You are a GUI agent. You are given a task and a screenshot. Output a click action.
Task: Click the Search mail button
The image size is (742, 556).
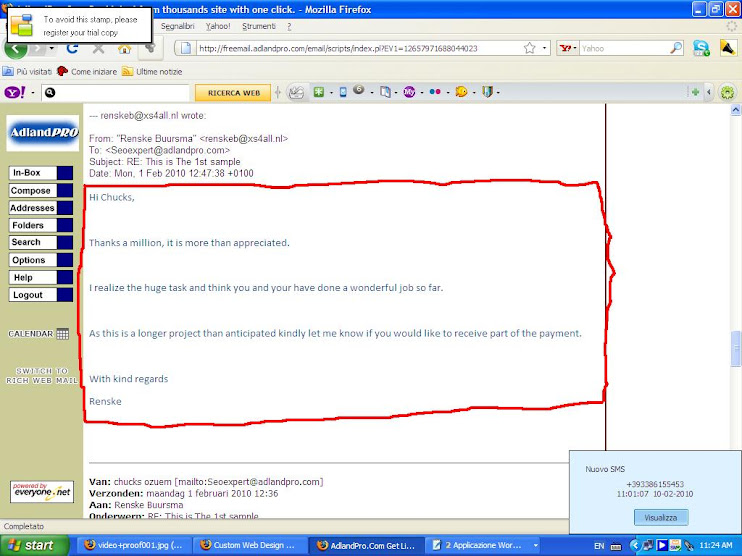point(41,242)
